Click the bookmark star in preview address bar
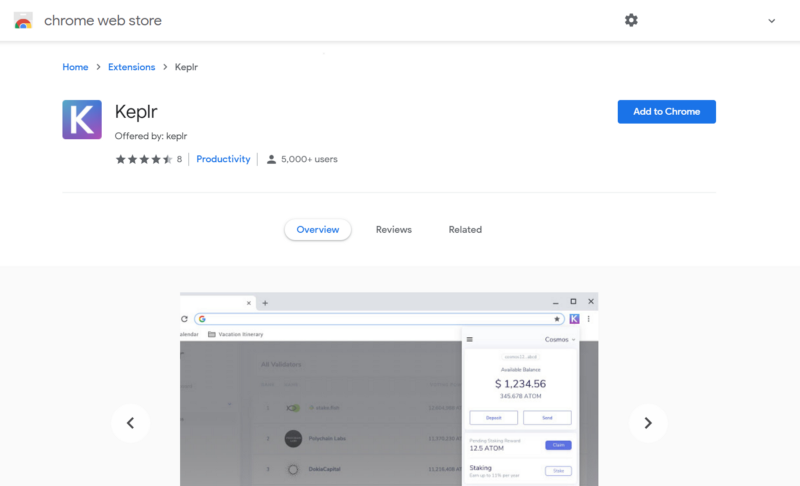Viewport: 800px width, 486px height. tap(557, 319)
